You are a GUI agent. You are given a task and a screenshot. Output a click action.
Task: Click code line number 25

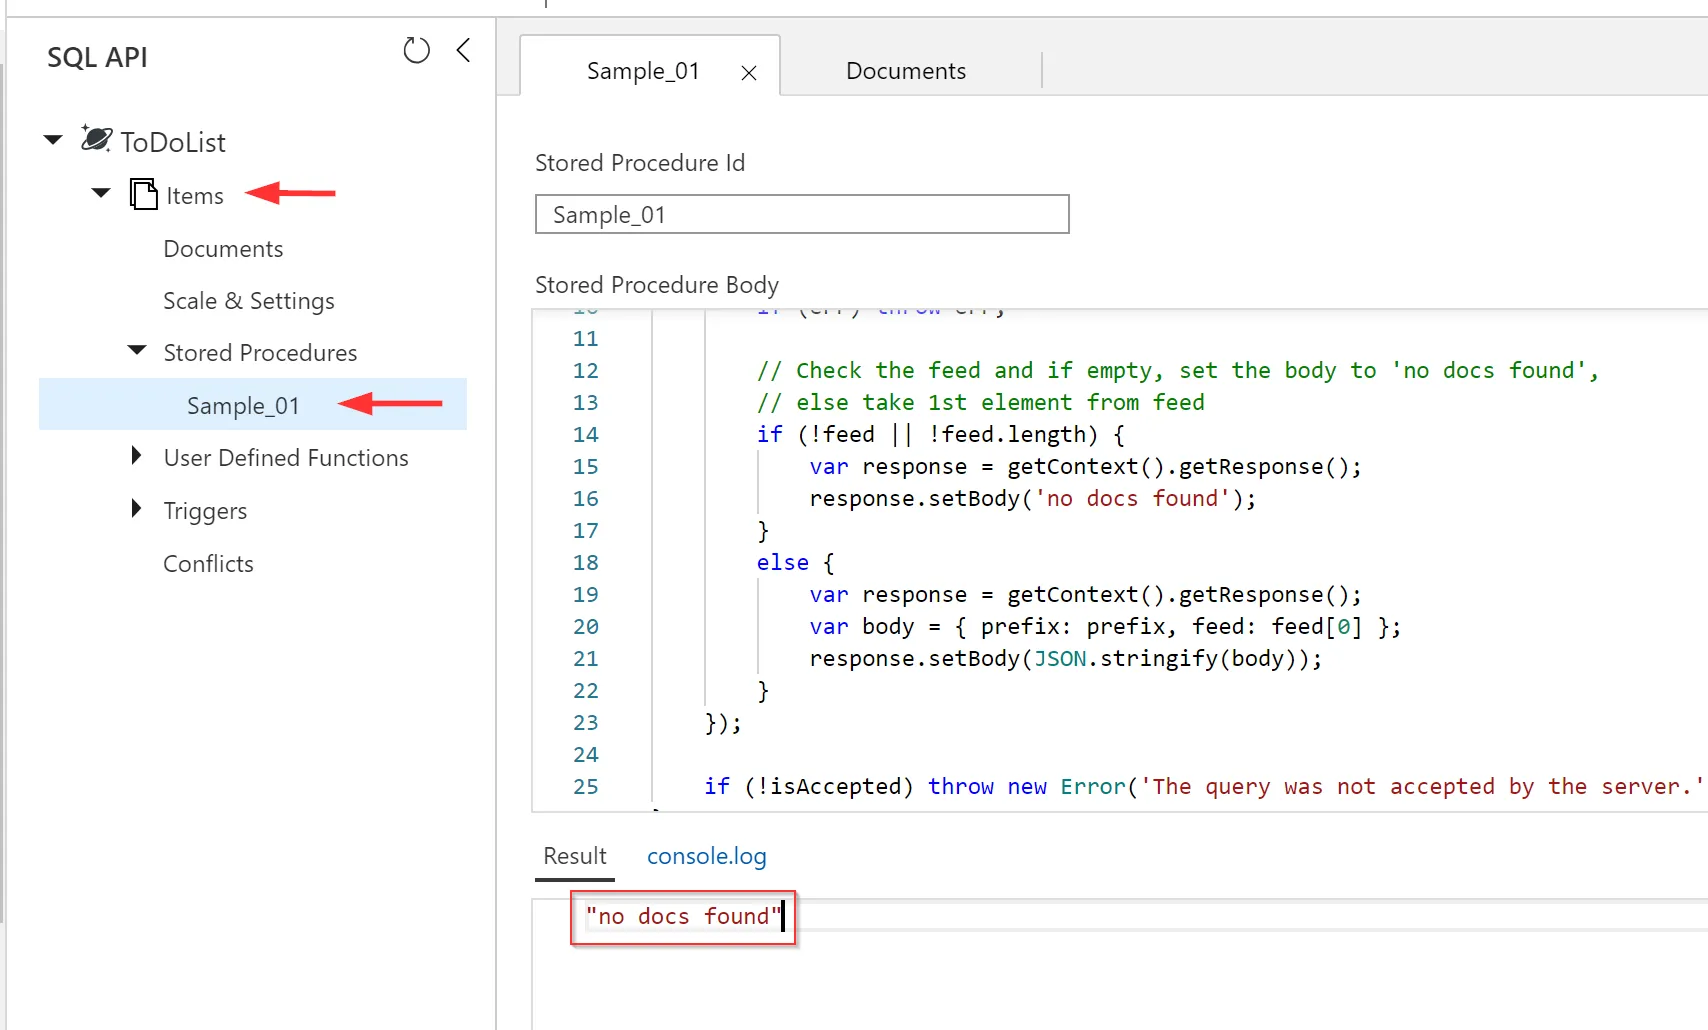586,787
